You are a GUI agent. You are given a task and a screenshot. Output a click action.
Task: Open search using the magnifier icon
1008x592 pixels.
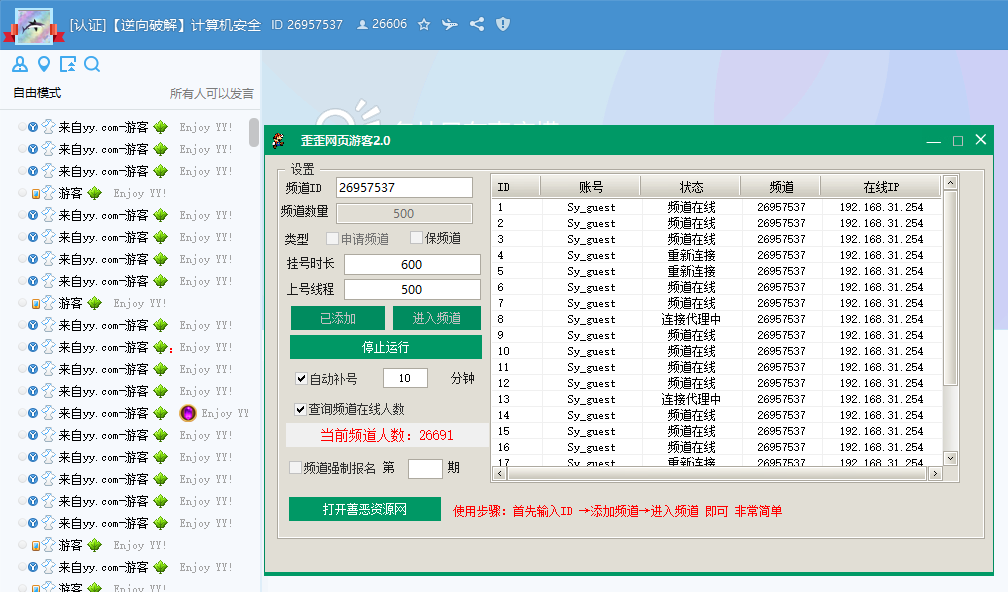pos(92,63)
